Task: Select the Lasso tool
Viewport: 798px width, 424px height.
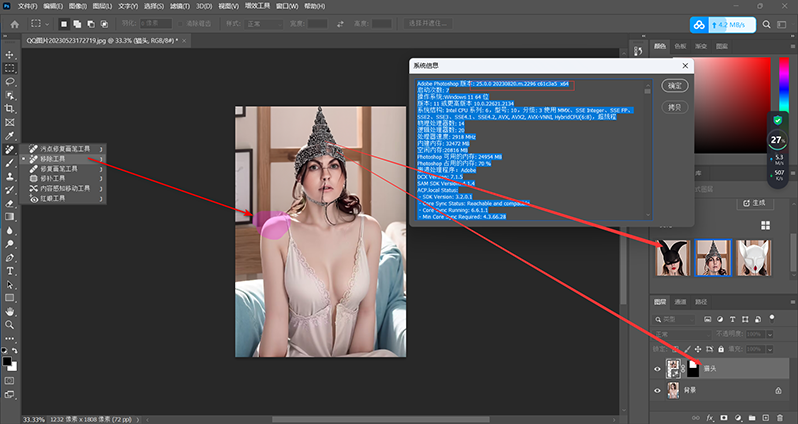Action: (x=10, y=81)
